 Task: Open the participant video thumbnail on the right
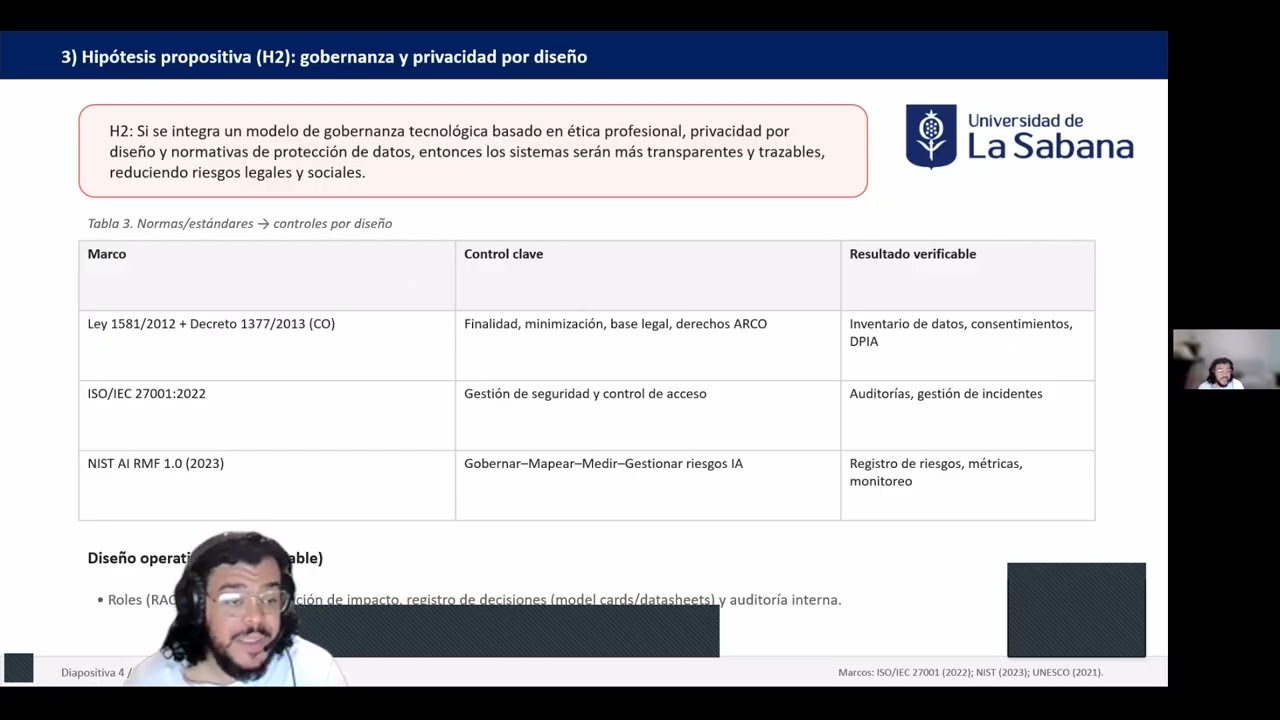pos(1226,359)
